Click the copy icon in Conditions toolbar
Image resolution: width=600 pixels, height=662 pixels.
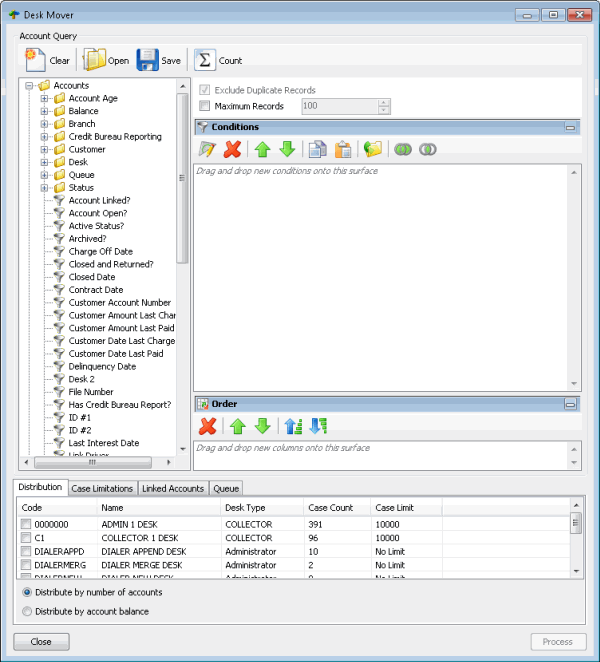click(x=316, y=149)
